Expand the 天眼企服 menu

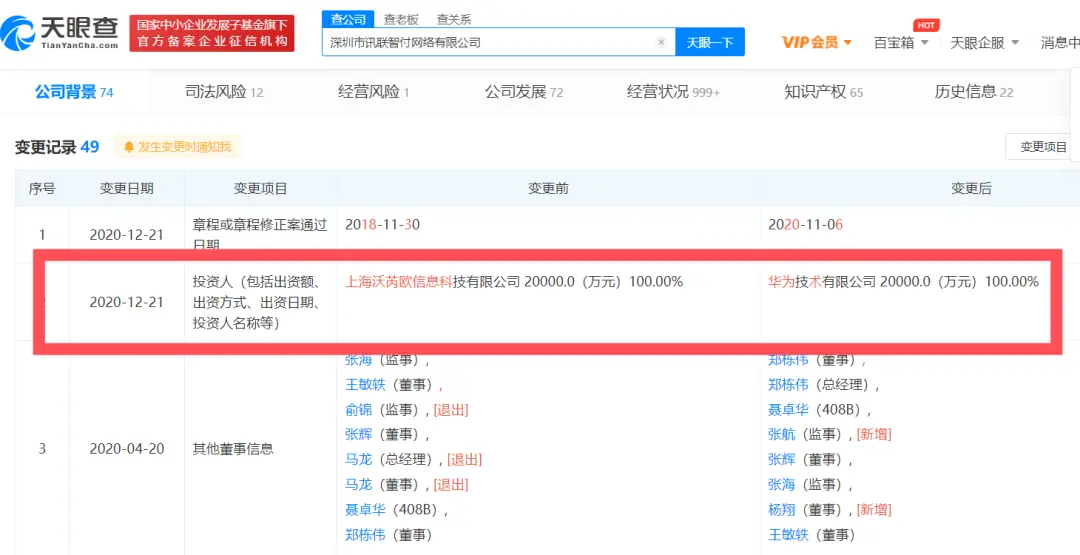pos(984,42)
